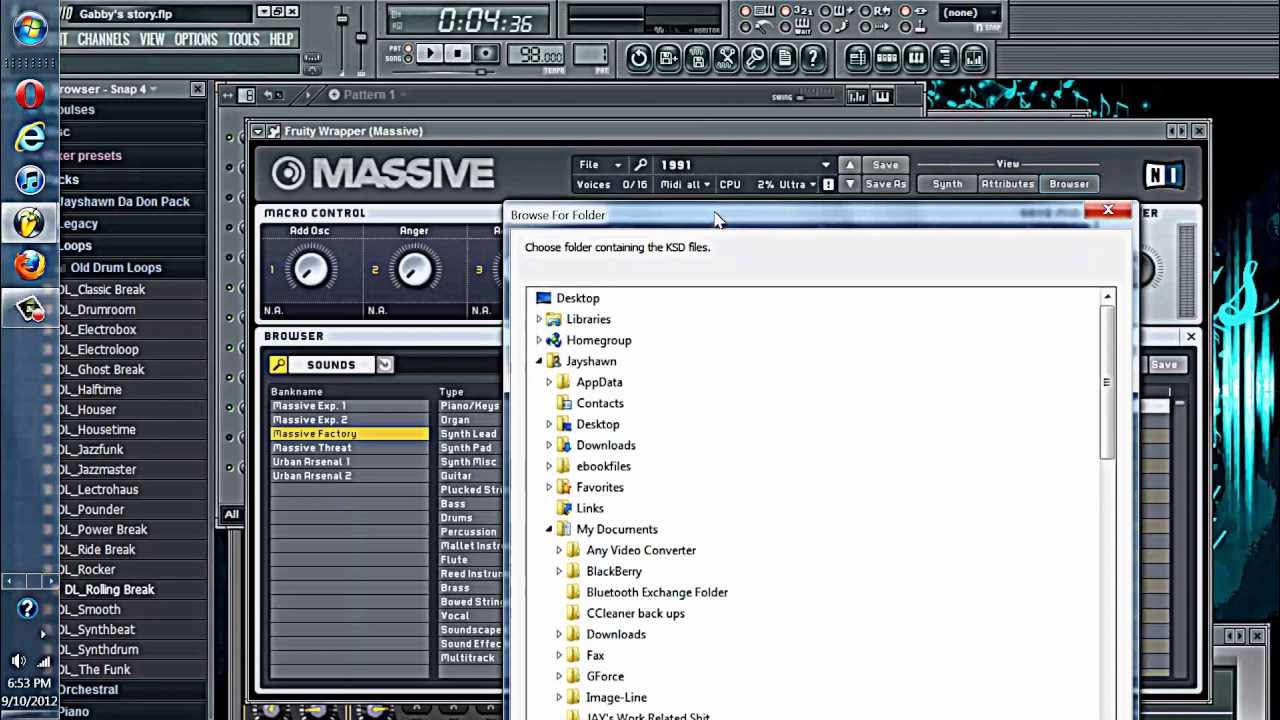1280x720 pixels.
Task: Click the Fruity Wrapper window options arrow
Action: coord(258,131)
